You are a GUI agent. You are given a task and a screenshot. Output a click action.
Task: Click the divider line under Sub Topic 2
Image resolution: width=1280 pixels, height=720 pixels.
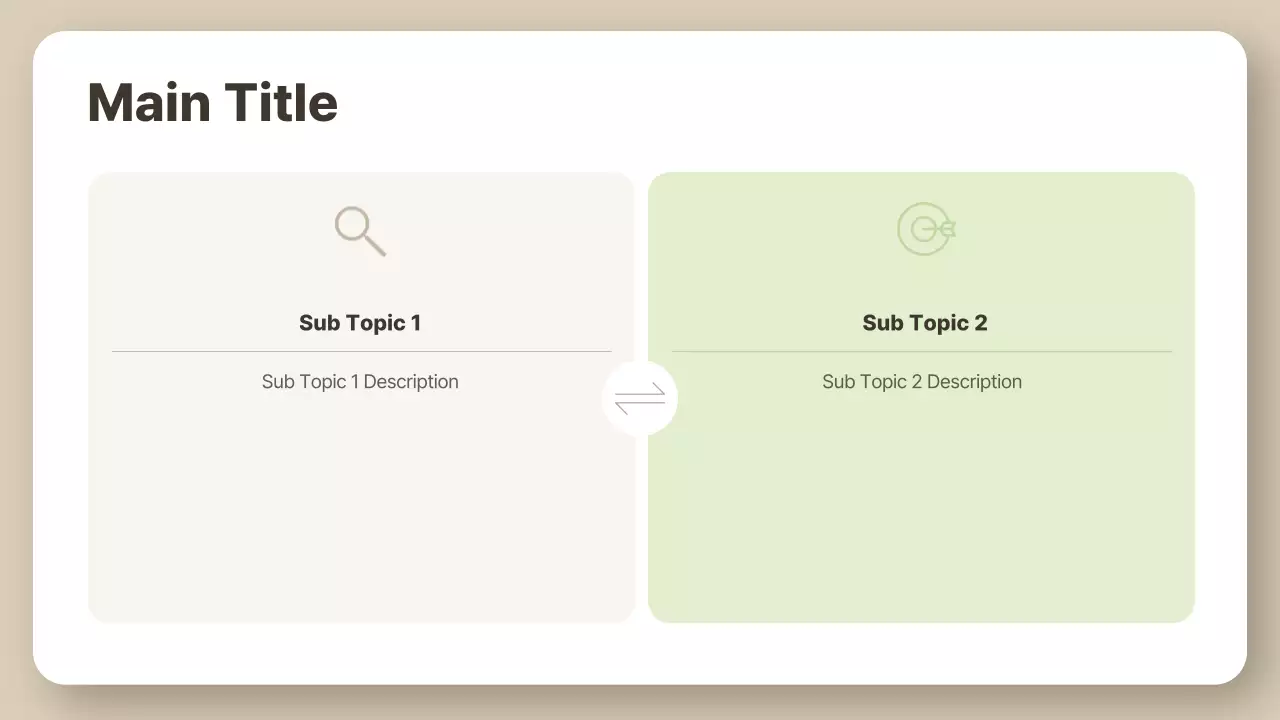(921, 352)
